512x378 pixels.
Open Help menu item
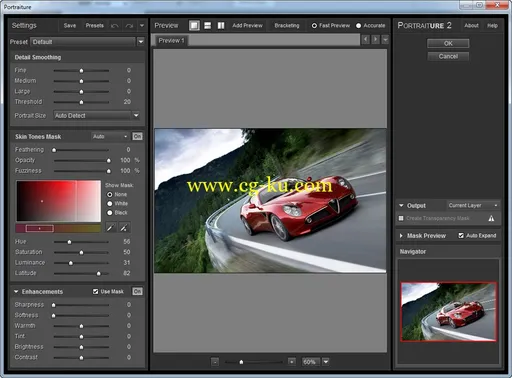492,26
